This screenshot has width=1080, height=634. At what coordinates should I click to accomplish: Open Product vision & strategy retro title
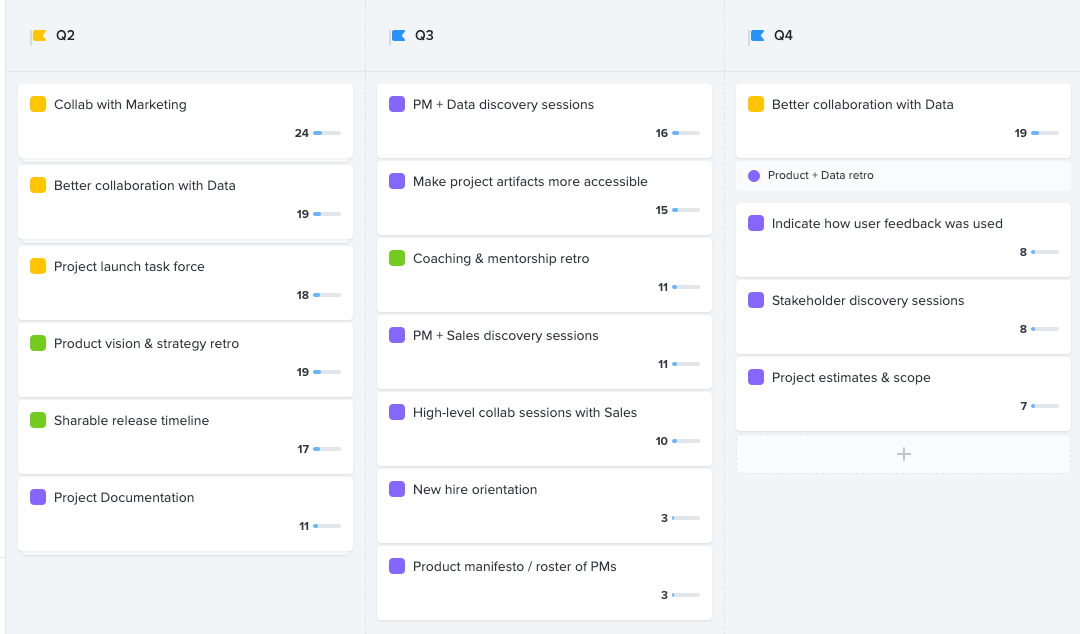tap(147, 343)
